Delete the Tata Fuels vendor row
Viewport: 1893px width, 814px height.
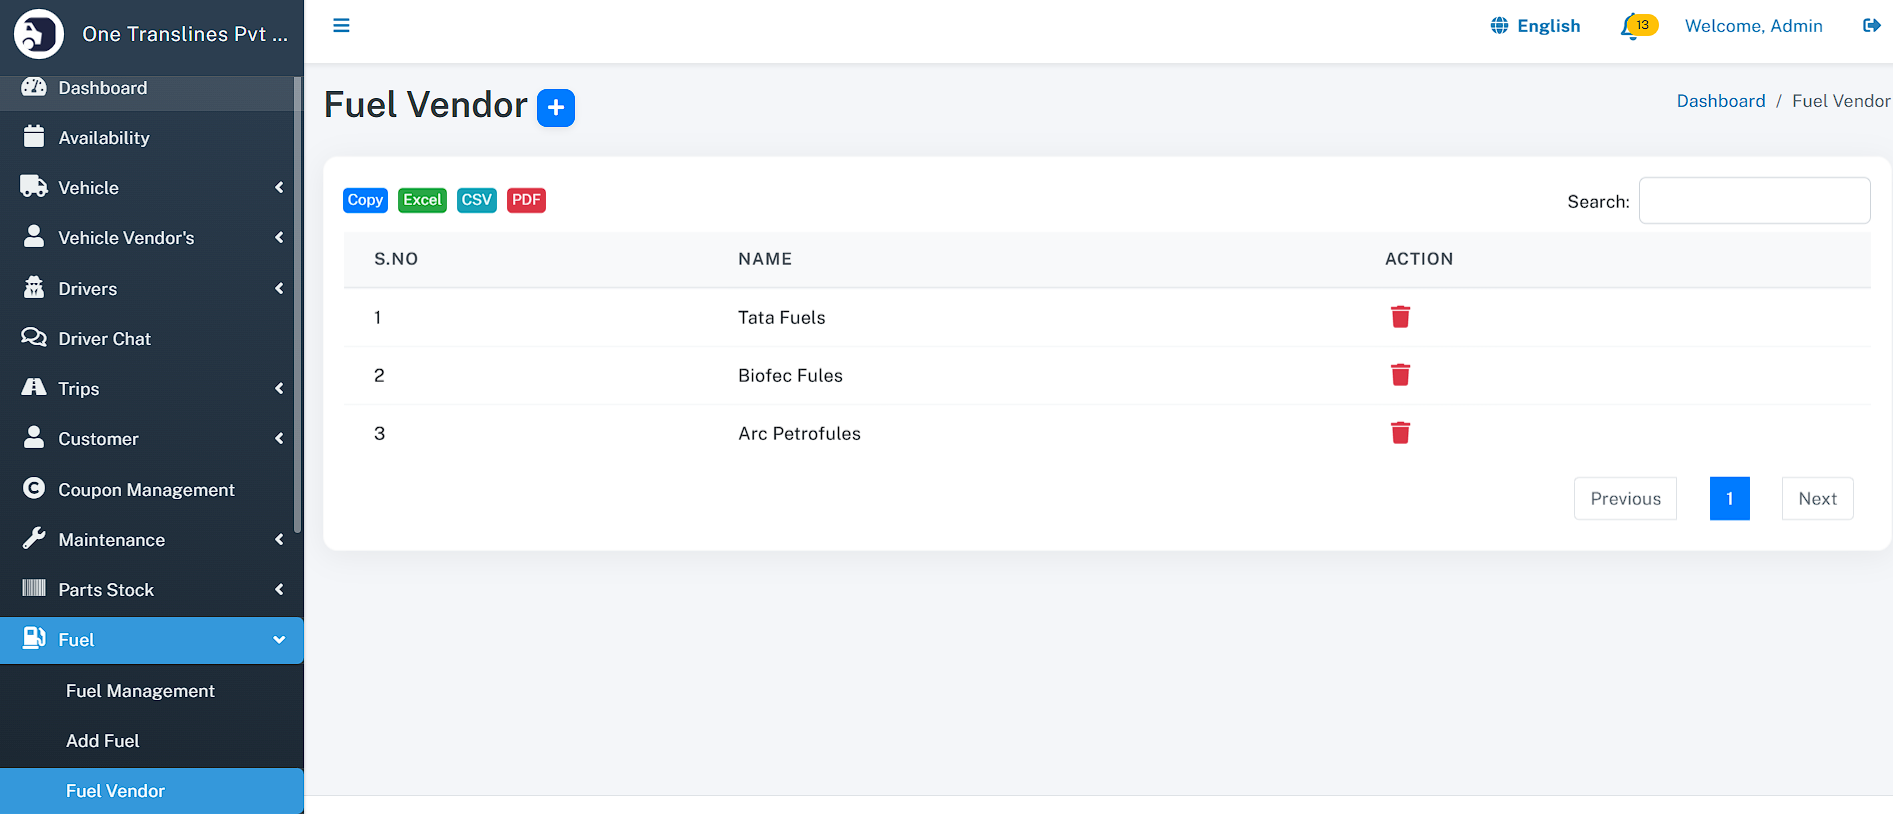[1400, 317]
